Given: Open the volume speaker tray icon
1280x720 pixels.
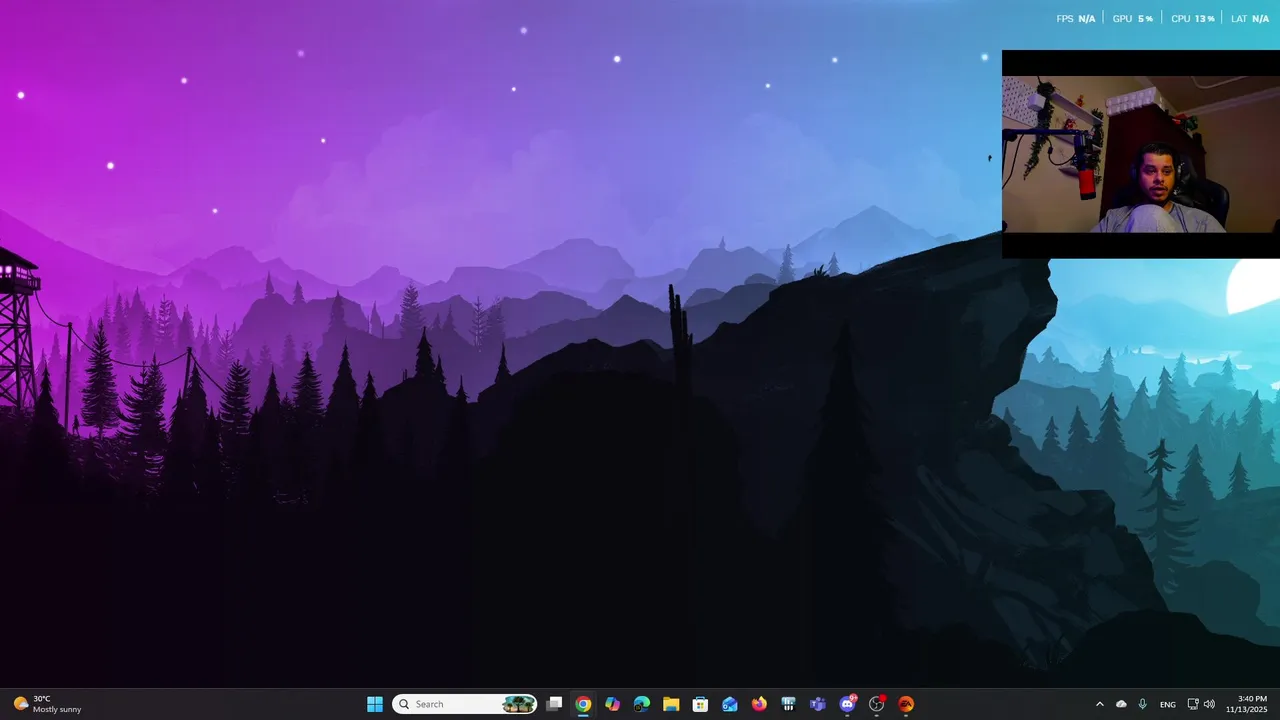Looking at the screenshot, I should (1209, 704).
